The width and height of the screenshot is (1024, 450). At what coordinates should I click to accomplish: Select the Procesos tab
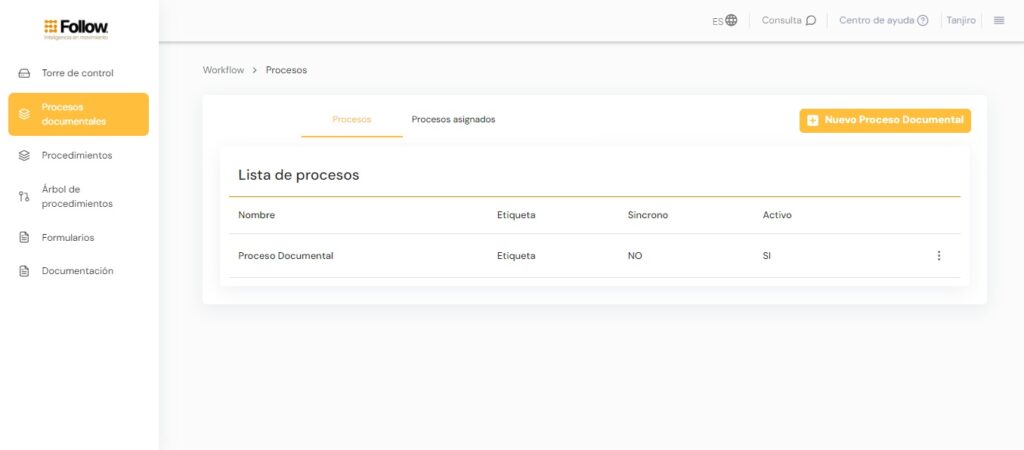coord(351,119)
